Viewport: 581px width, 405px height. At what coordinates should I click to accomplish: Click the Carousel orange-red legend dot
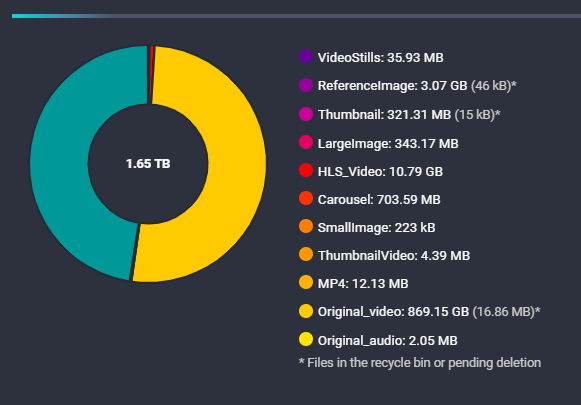coord(306,199)
